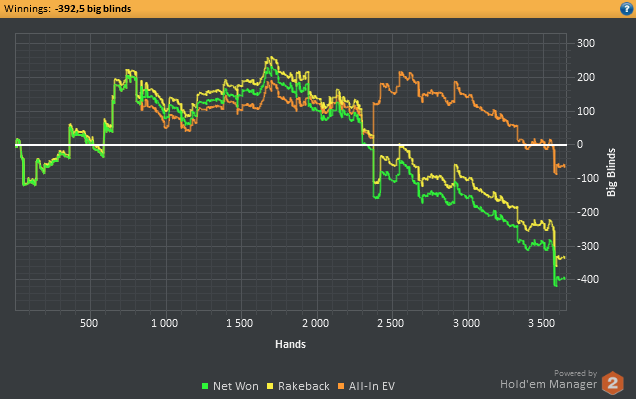Click the 2 500 hands axis label
The height and width of the screenshot is (399, 636).
tap(391, 323)
